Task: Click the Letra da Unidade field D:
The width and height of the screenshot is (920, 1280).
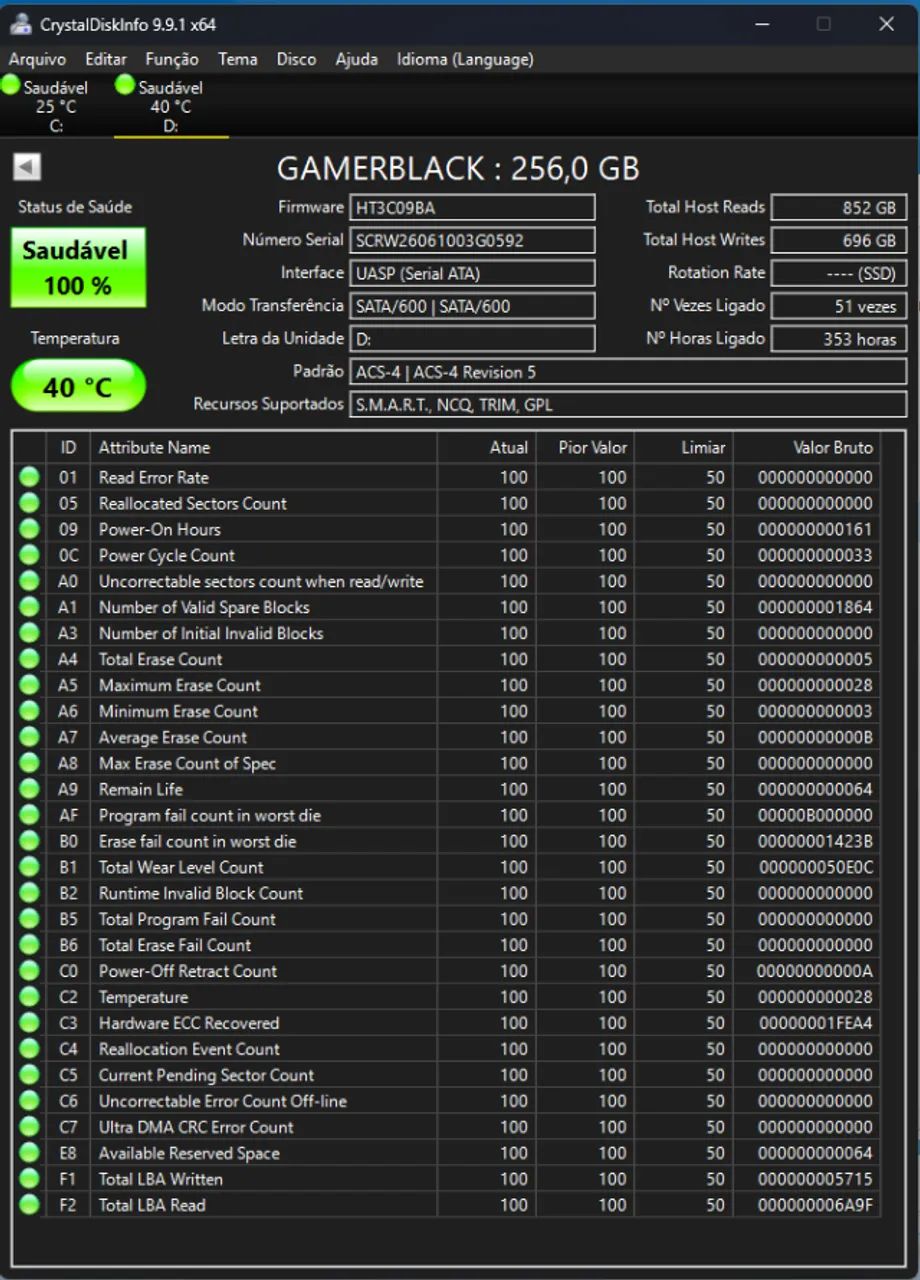Action: [x=472, y=339]
